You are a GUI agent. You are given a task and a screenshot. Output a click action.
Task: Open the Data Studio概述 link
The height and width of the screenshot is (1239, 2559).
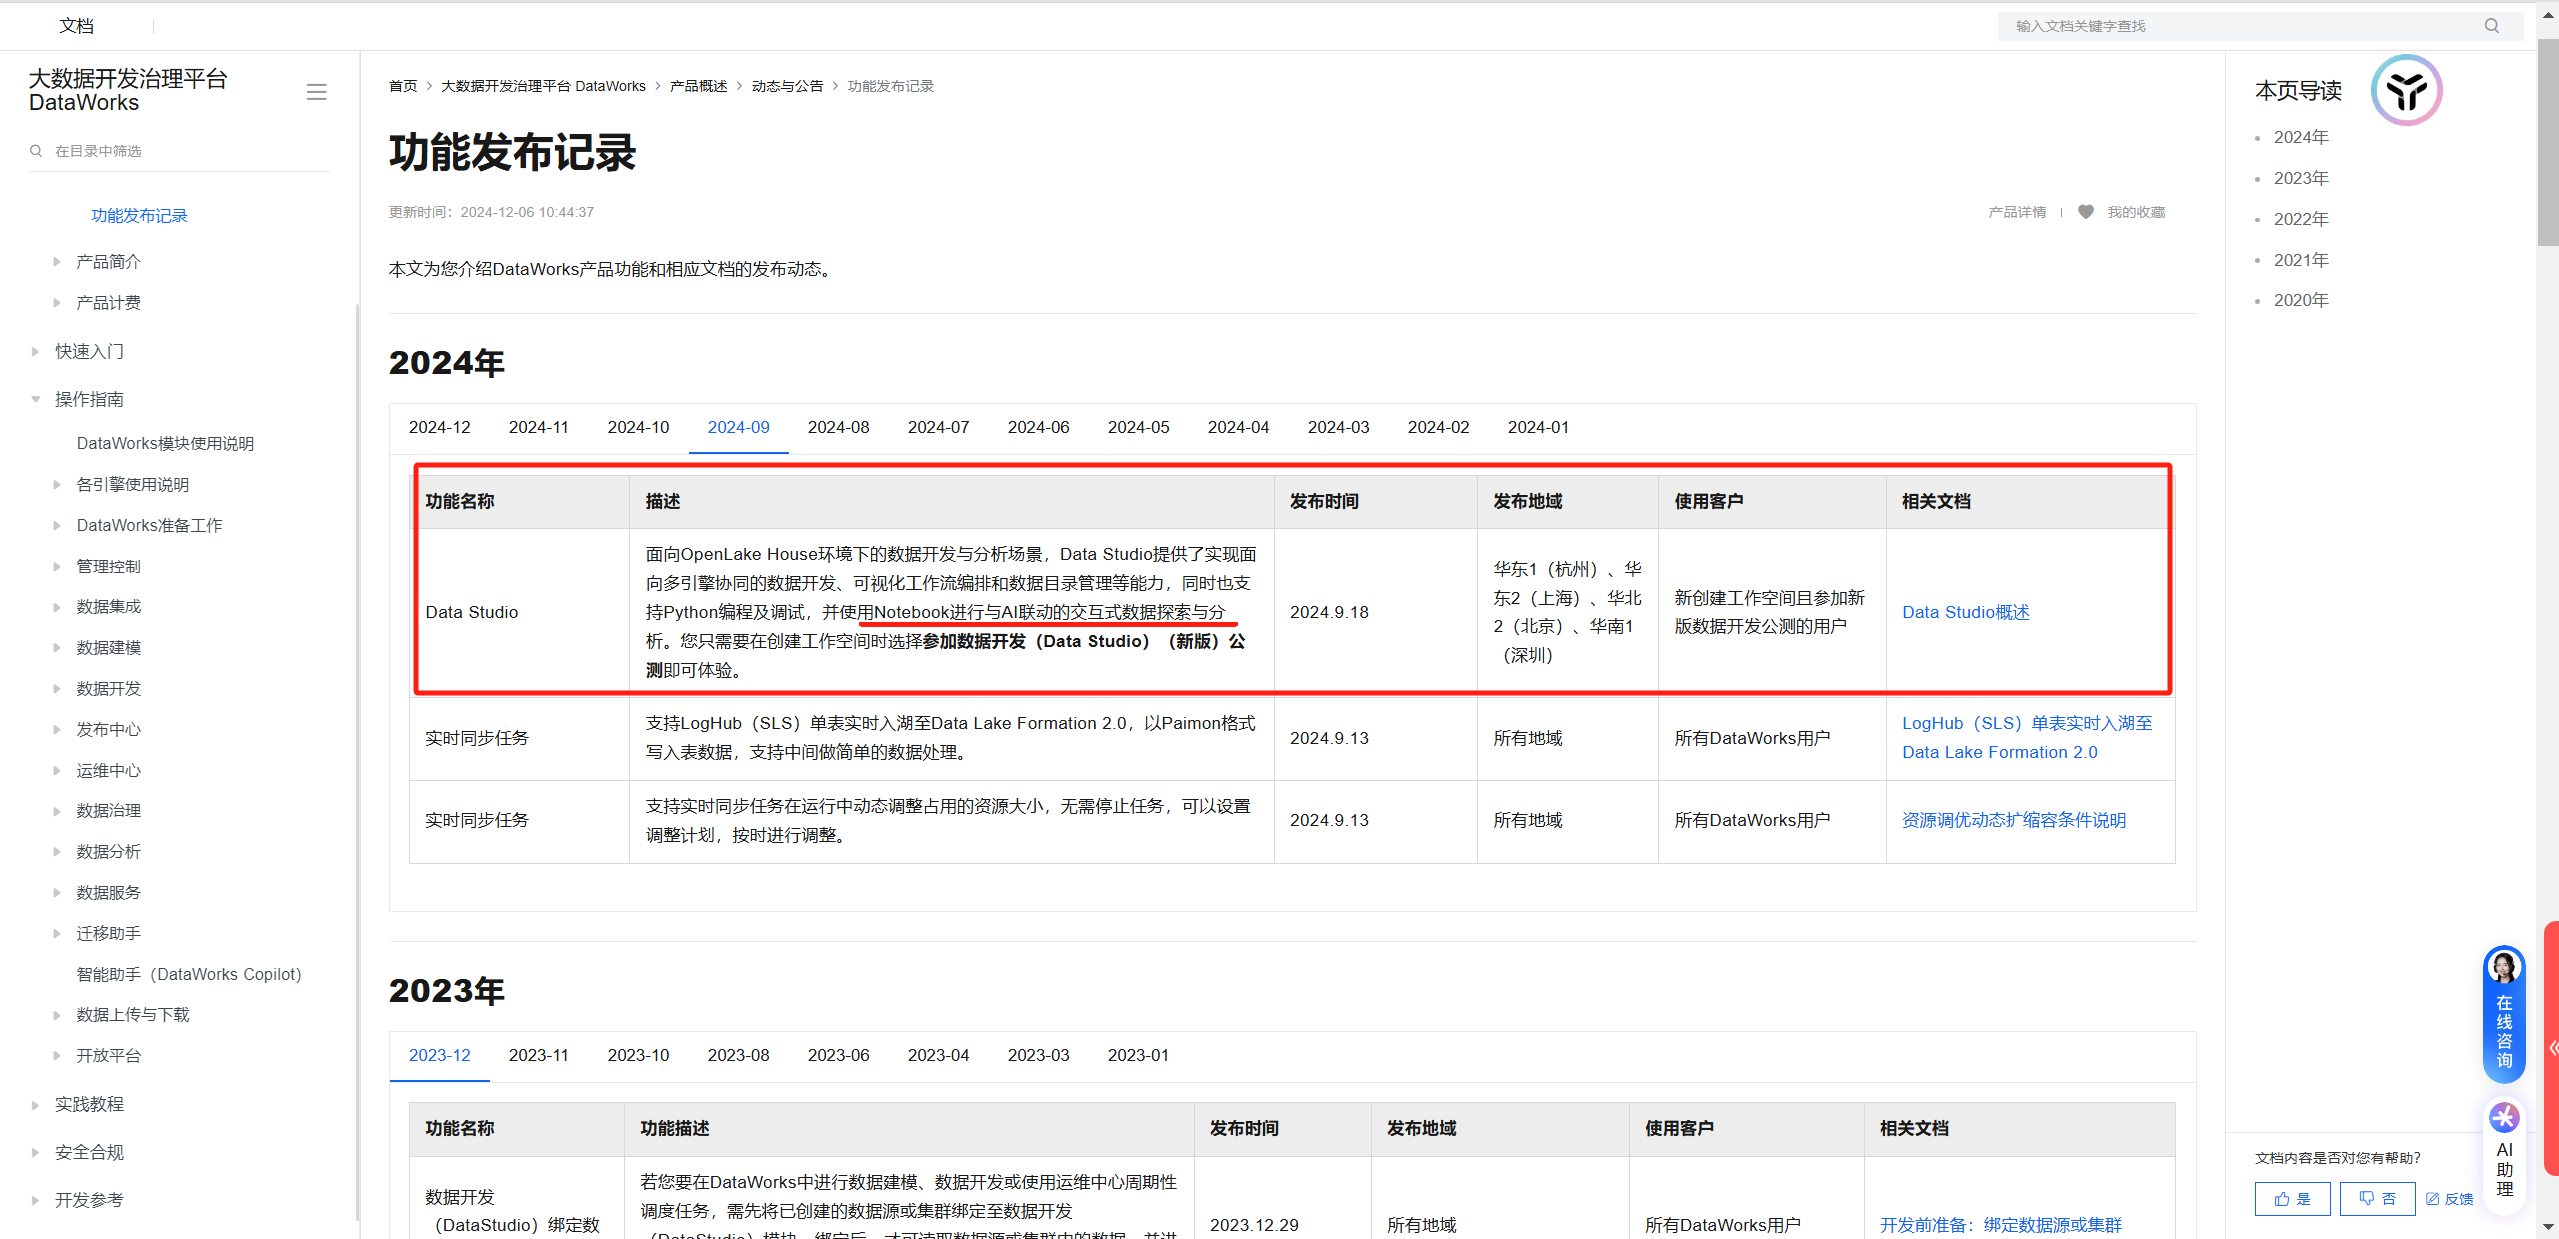[x=1964, y=611]
